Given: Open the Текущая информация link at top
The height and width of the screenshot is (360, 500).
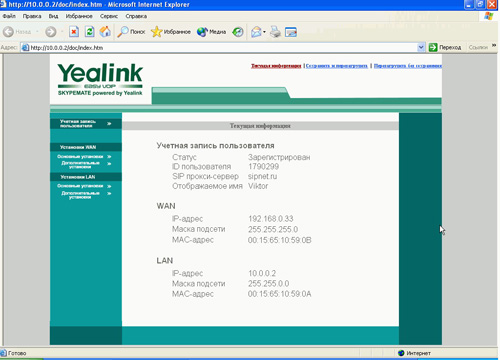Looking at the screenshot, I should pos(276,66).
